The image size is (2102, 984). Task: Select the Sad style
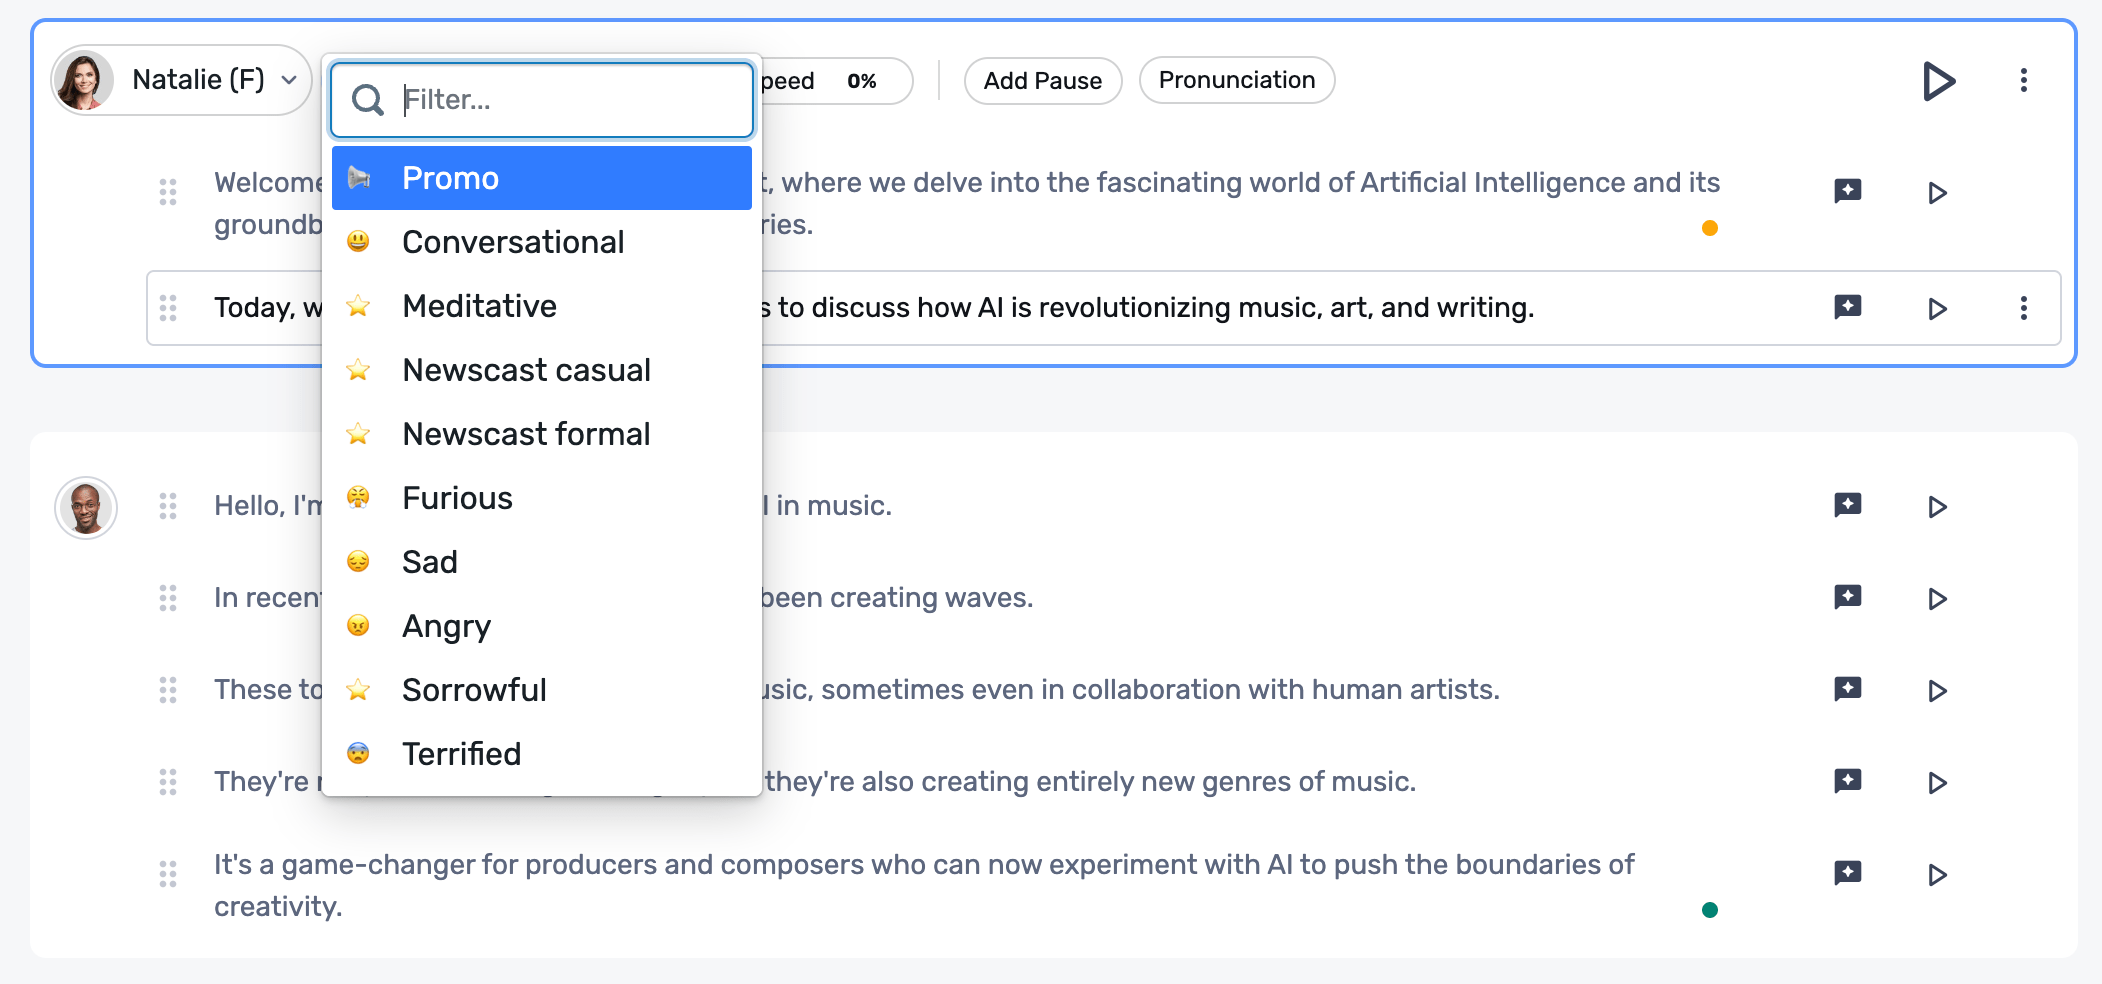coord(542,562)
